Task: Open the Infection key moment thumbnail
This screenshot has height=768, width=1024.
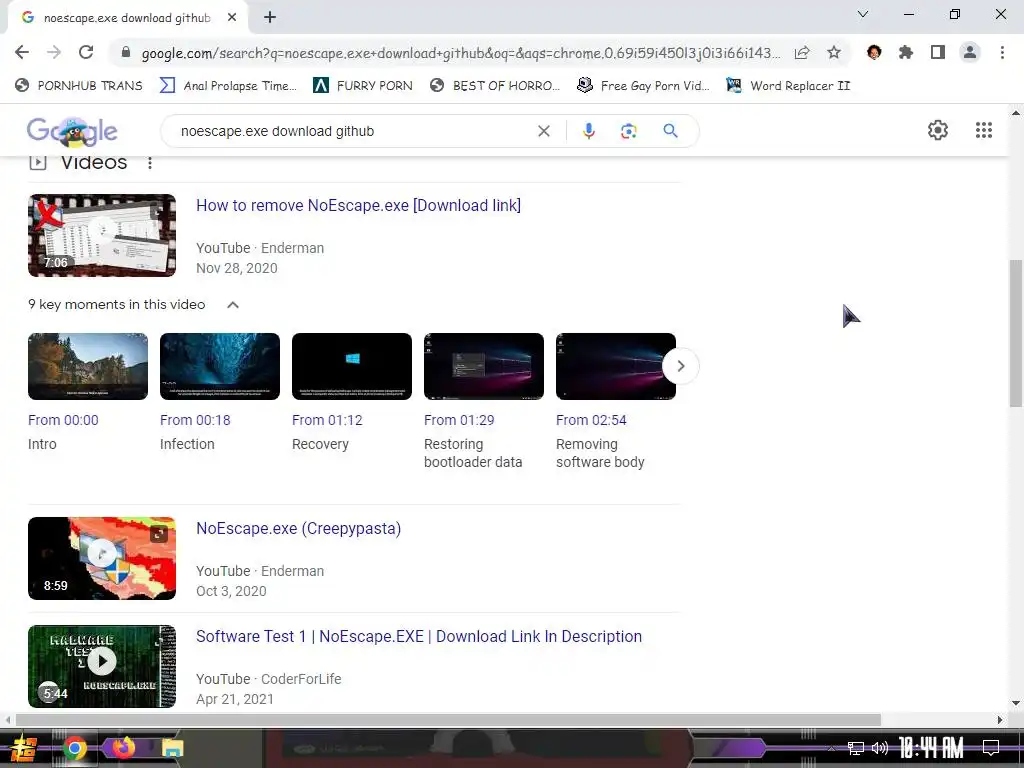Action: (220, 366)
